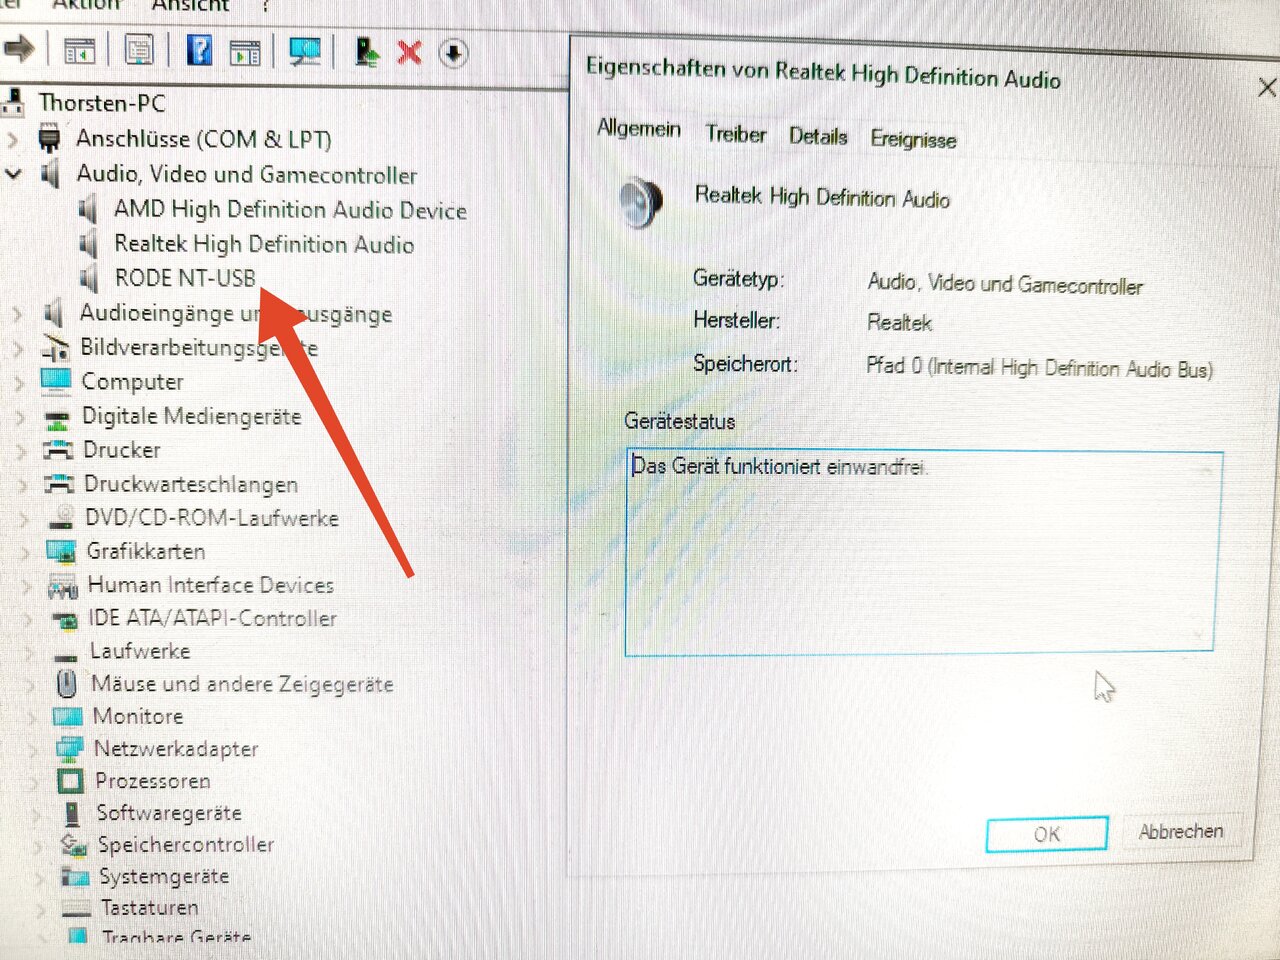Click the update driver toolbar icon

(x=367, y=52)
